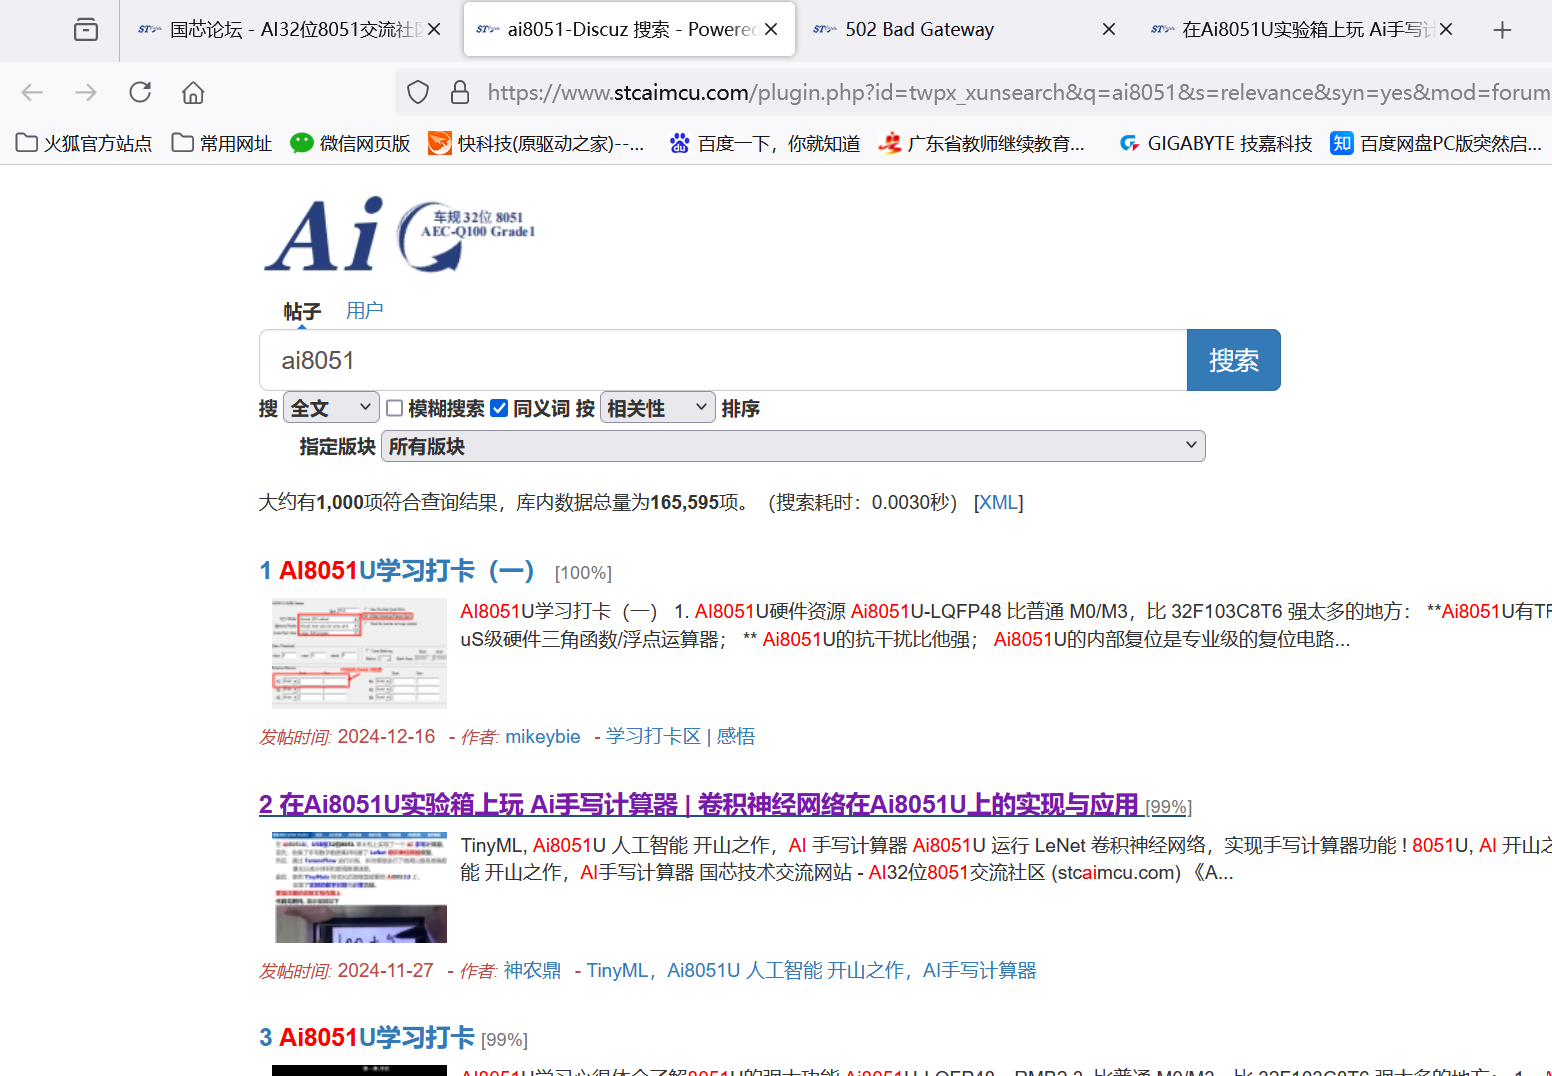Image resolution: width=1552 pixels, height=1076 pixels.
Task: Open thumbnail of Ai手写计算器 result
Action: 359,887
